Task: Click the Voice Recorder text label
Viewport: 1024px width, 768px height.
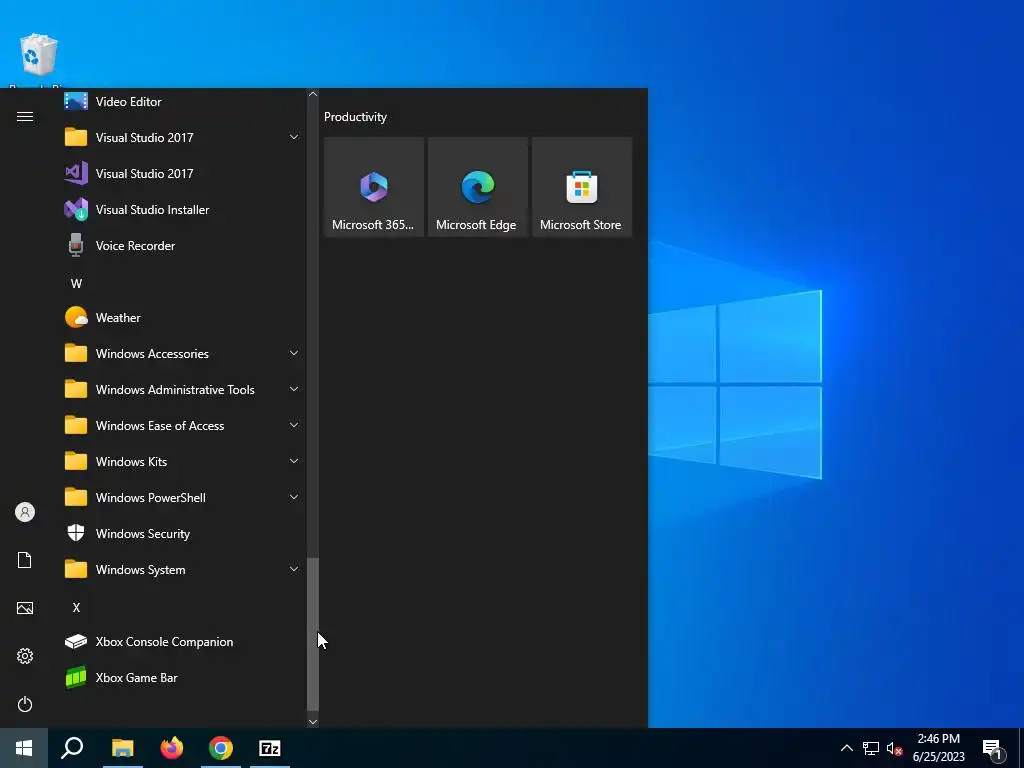Action: (x=135, y=246)
